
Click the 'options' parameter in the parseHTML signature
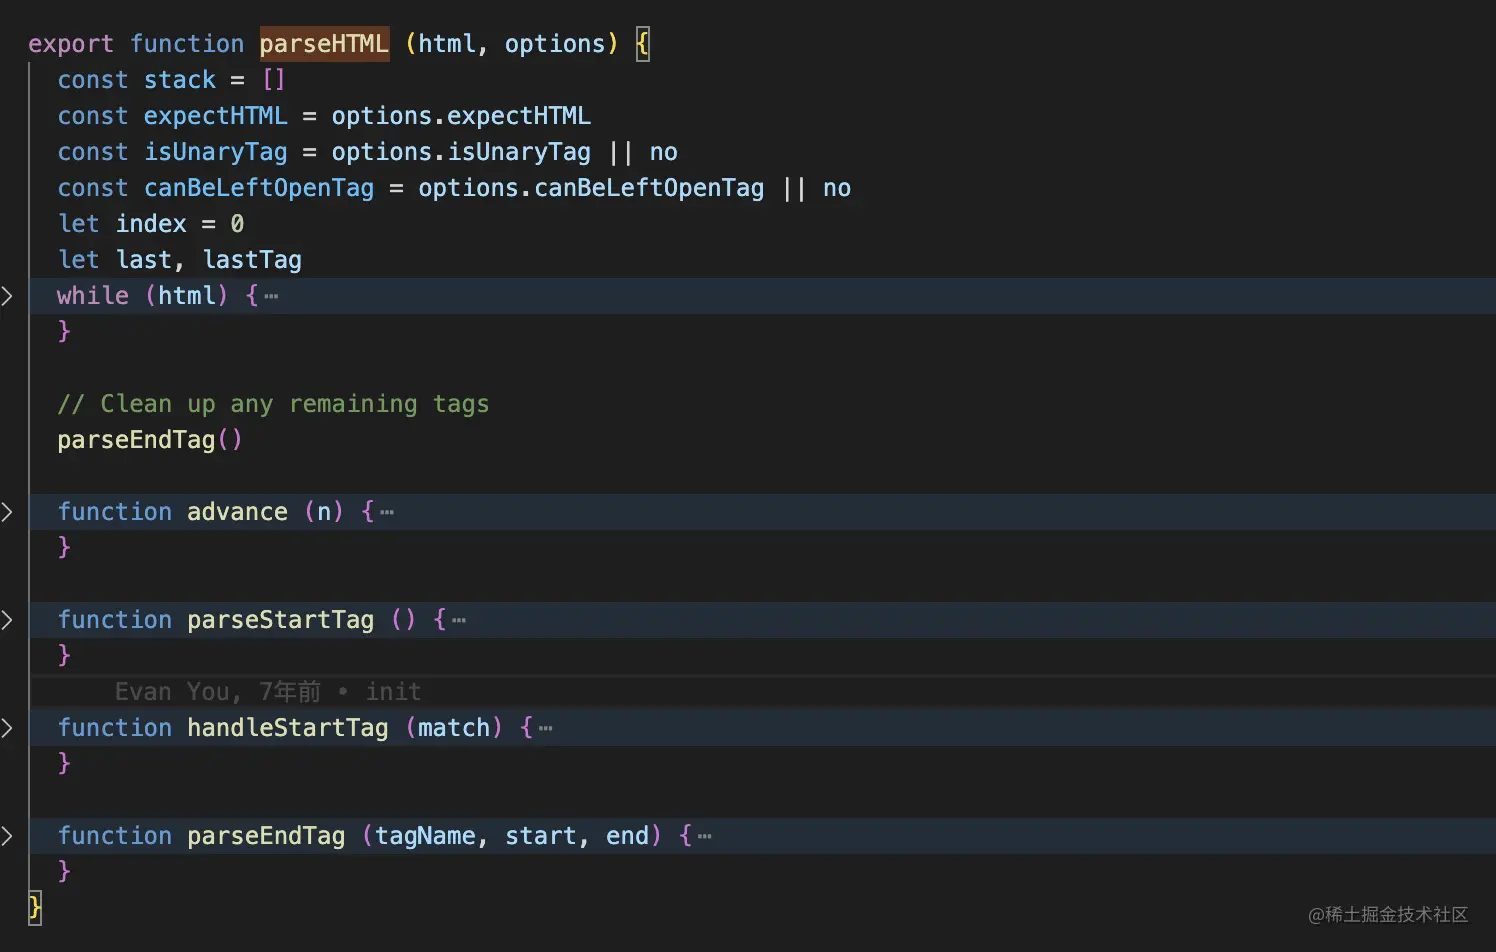[555, 44]
